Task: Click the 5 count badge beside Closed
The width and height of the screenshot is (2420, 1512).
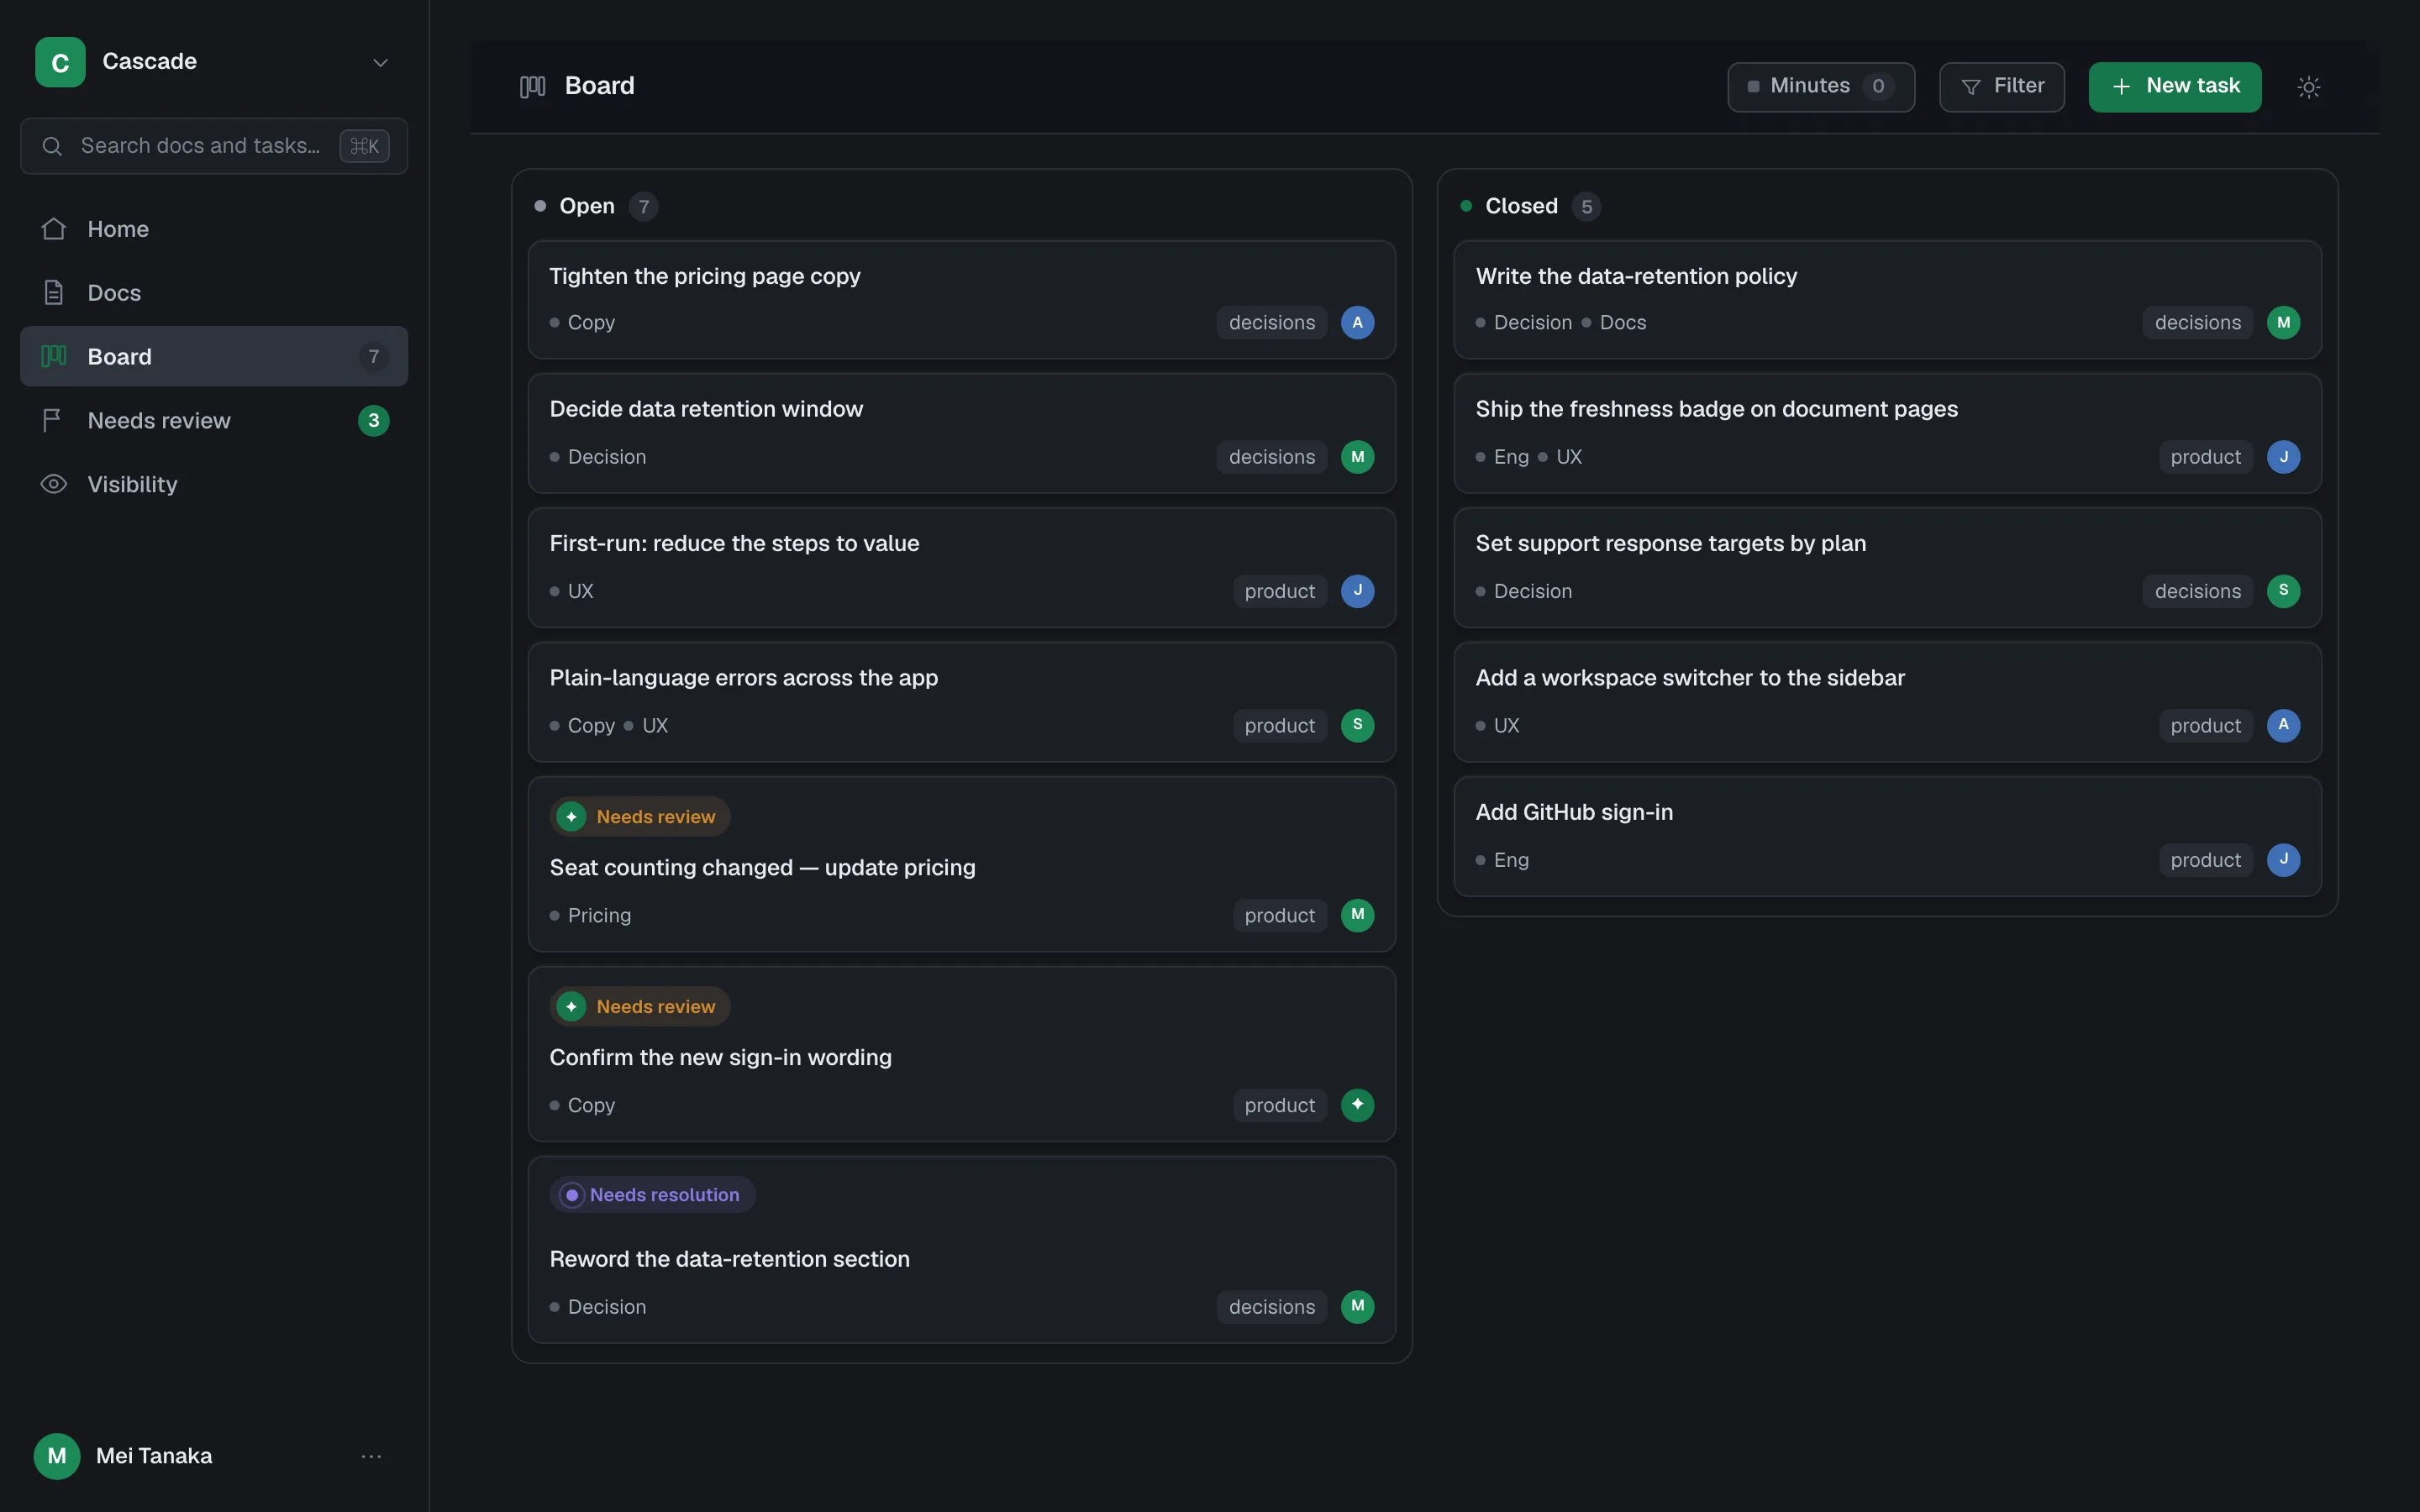Action: click(1586, 207)
